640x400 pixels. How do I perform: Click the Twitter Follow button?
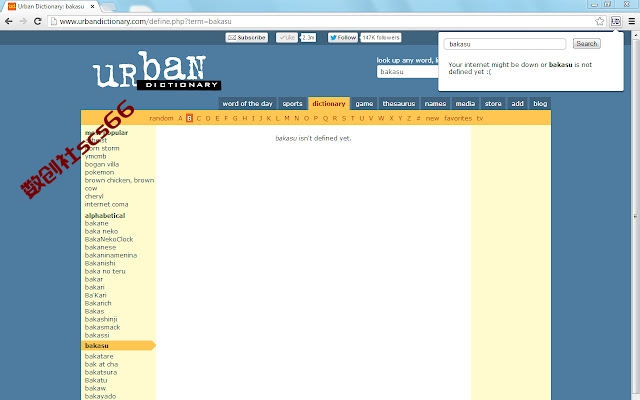(x=343, y=38)
